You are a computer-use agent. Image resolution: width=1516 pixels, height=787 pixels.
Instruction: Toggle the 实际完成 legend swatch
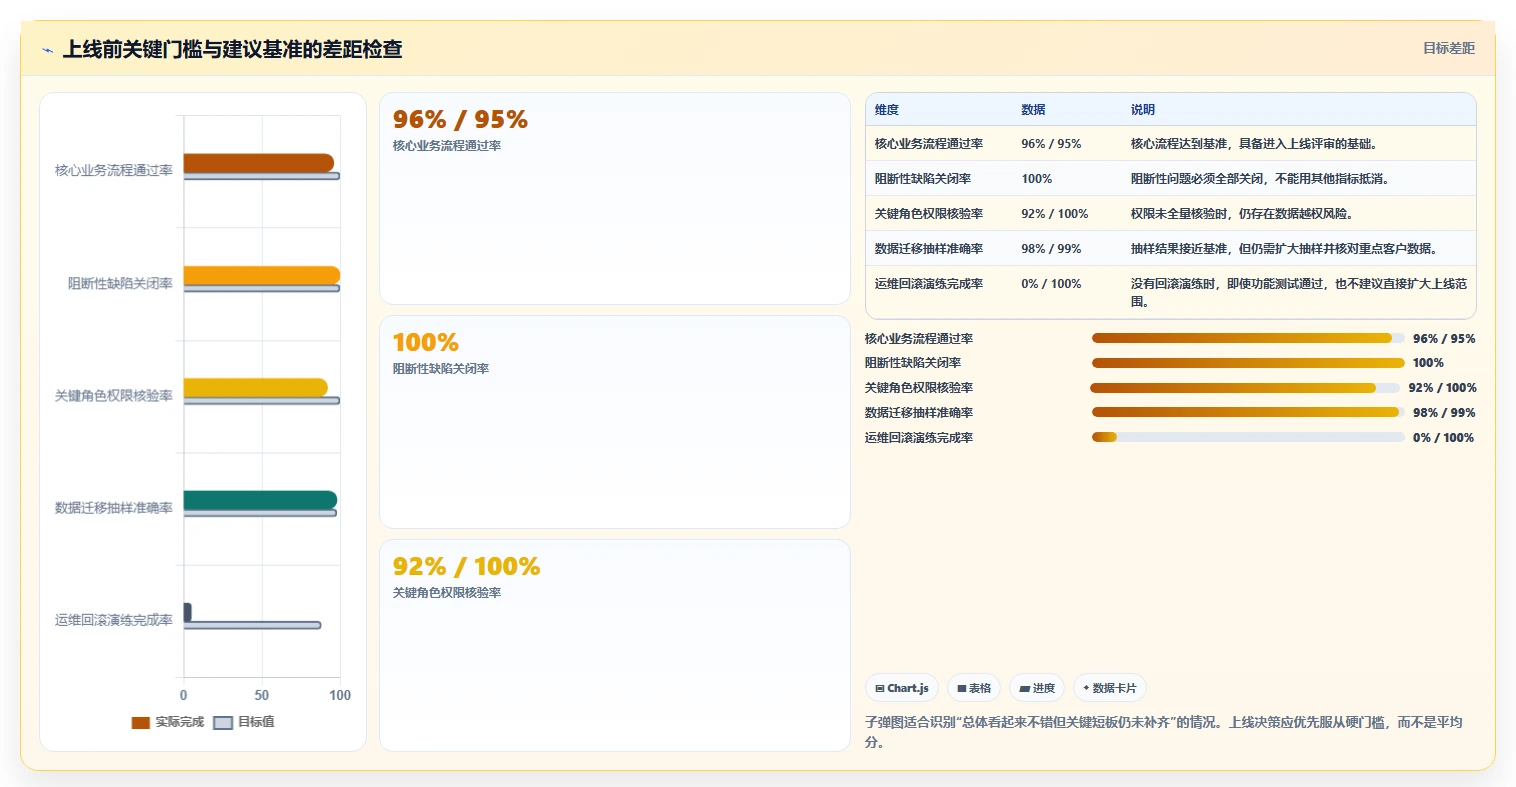coord(141,722)
